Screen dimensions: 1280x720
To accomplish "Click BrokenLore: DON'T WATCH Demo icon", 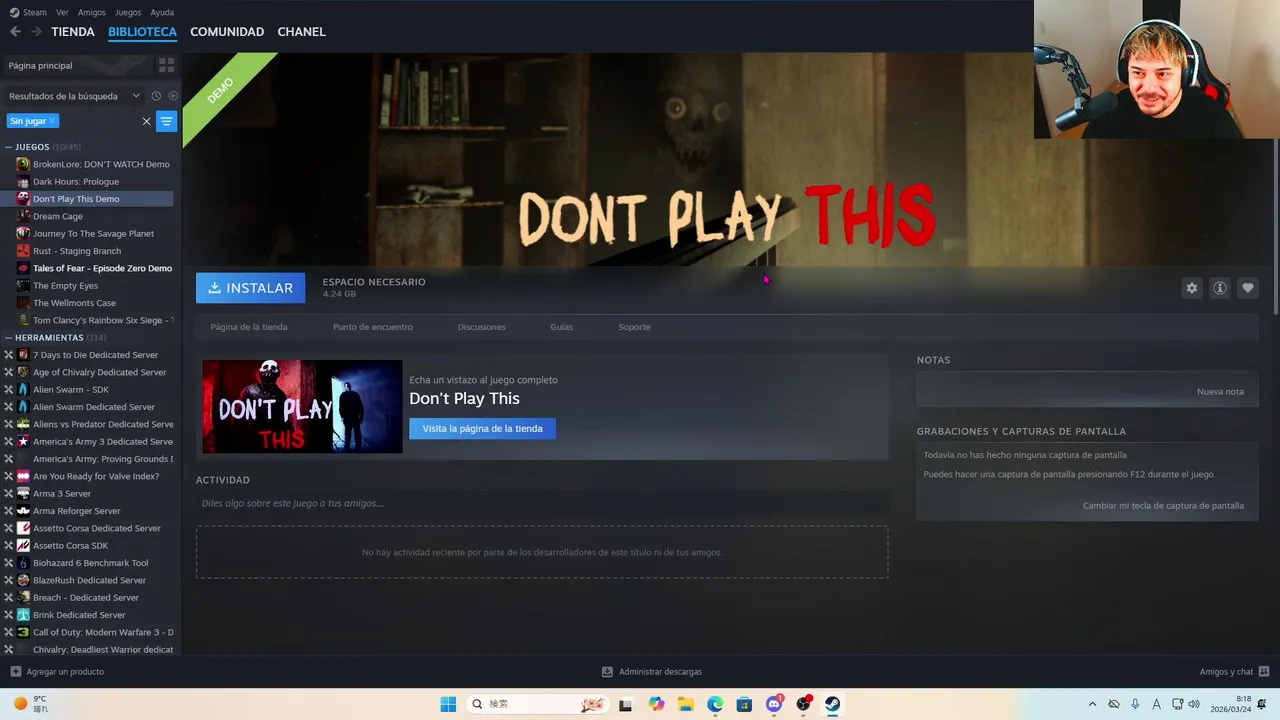I will coord(23,164).
